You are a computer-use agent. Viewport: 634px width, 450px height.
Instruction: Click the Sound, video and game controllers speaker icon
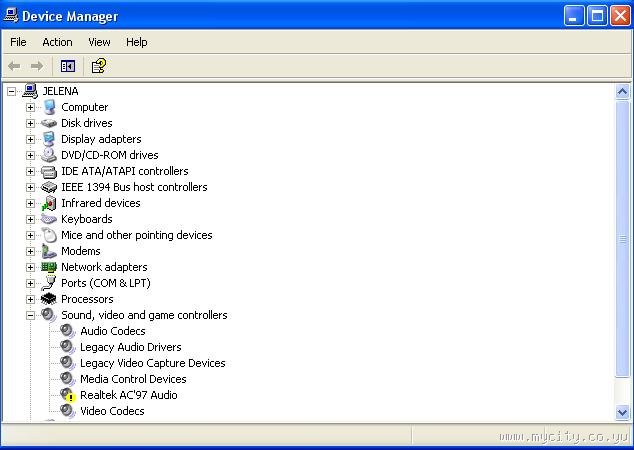coord(49,315)
